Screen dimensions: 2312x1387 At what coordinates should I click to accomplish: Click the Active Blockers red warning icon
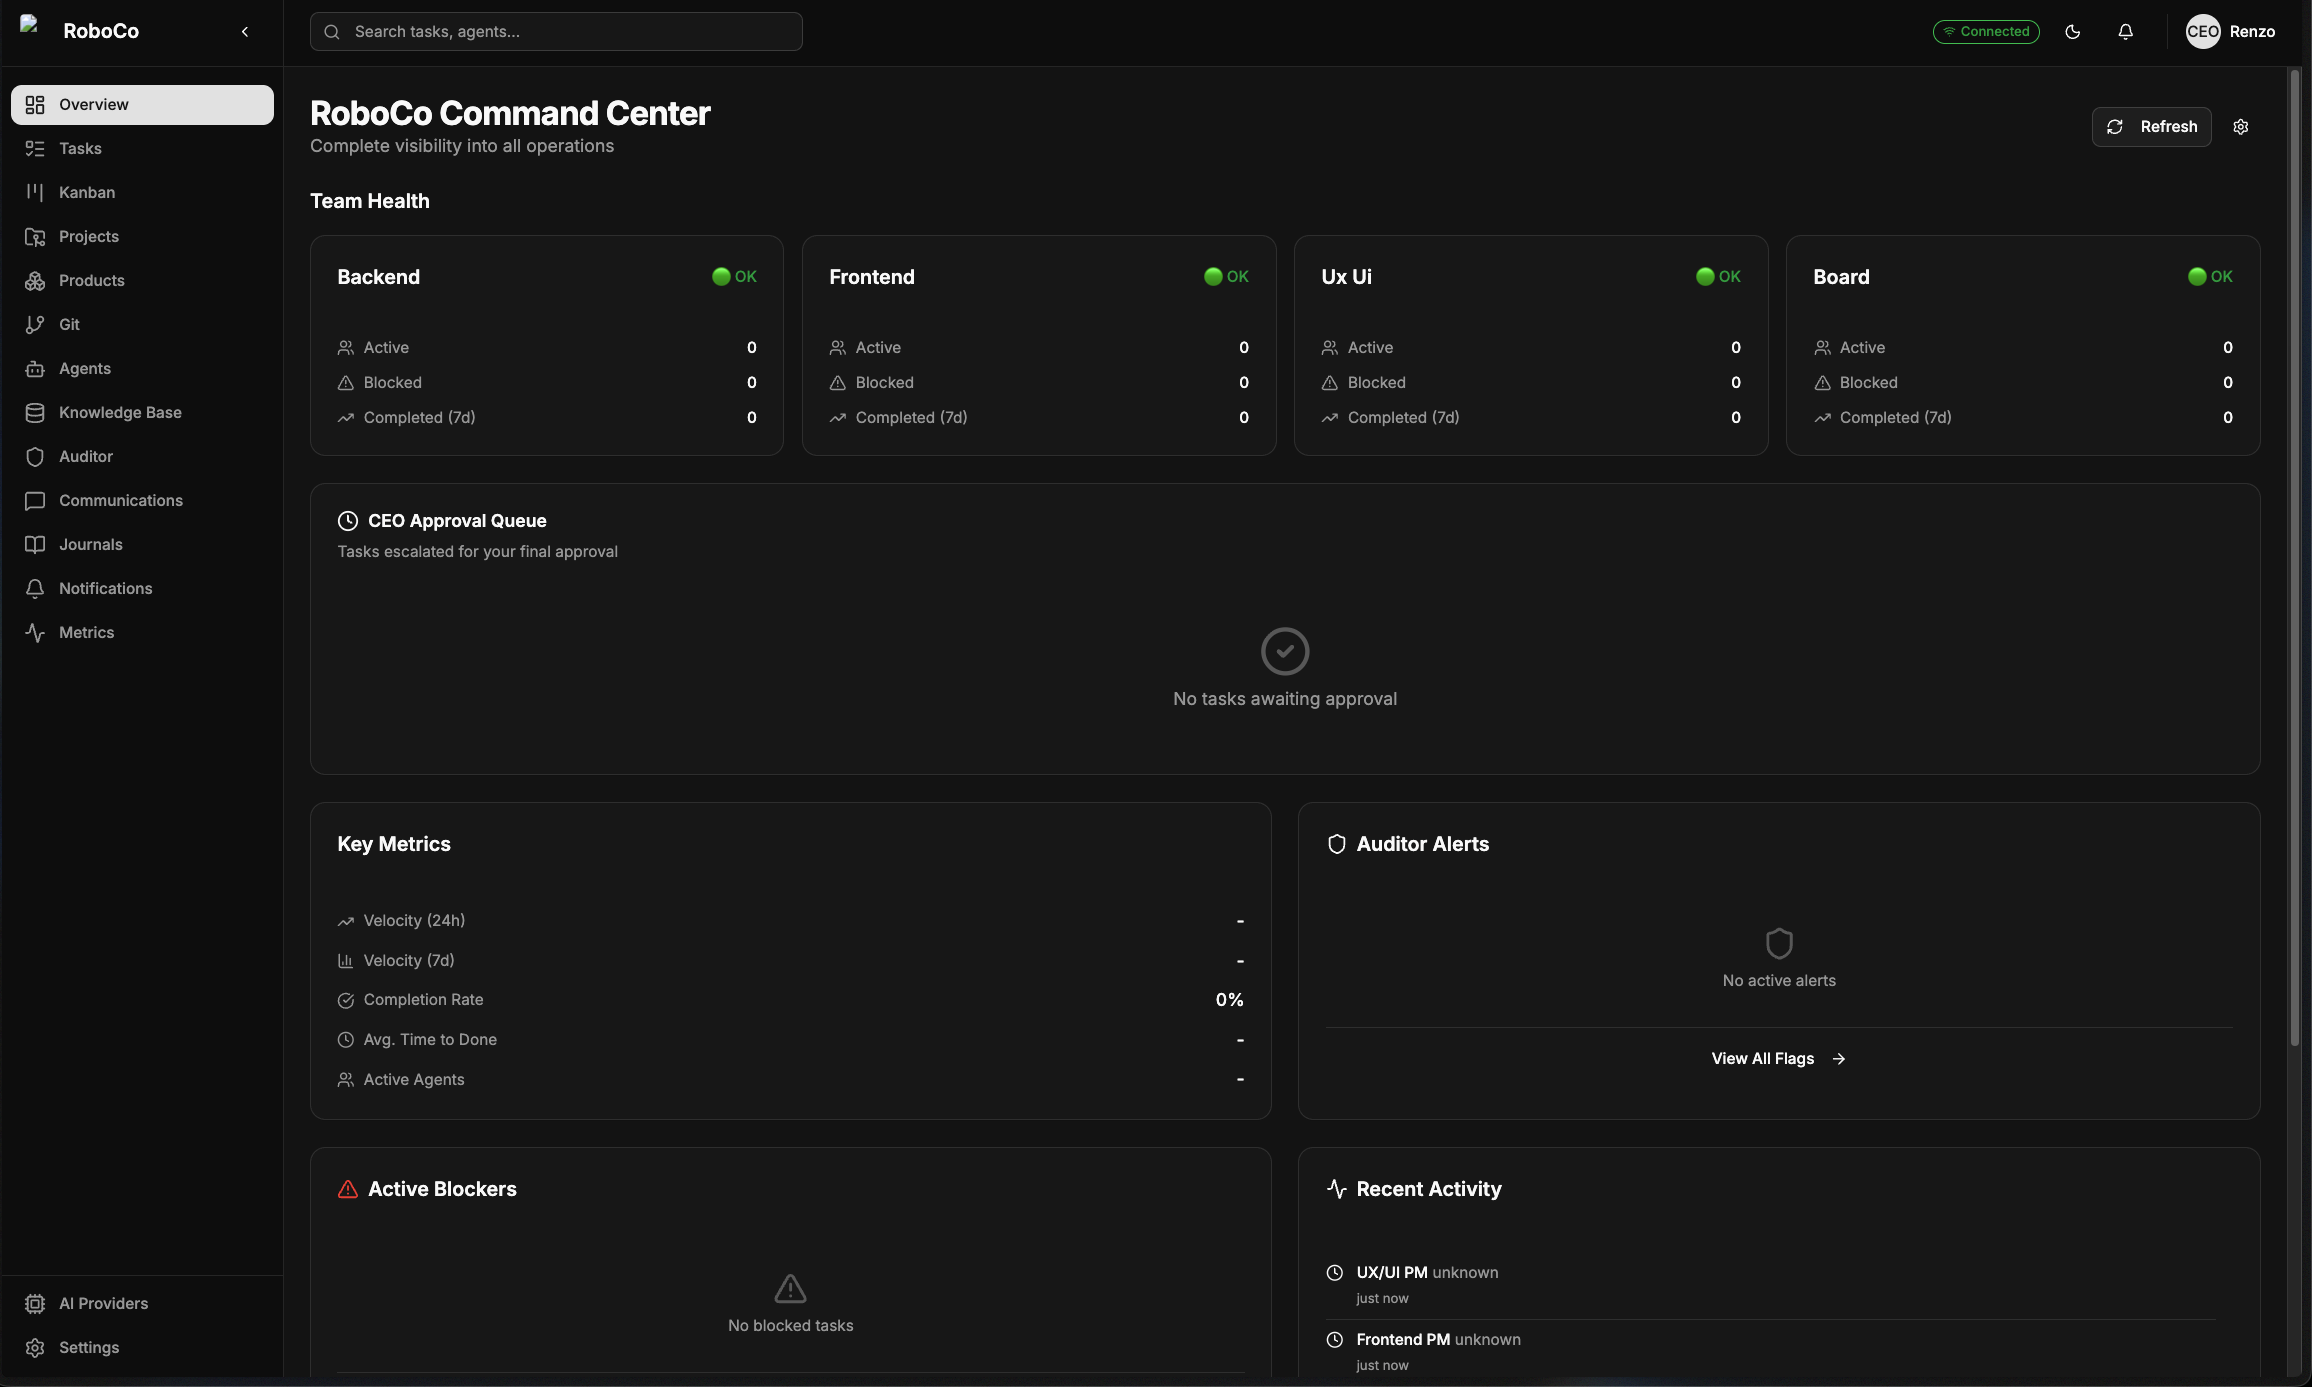348,1190
